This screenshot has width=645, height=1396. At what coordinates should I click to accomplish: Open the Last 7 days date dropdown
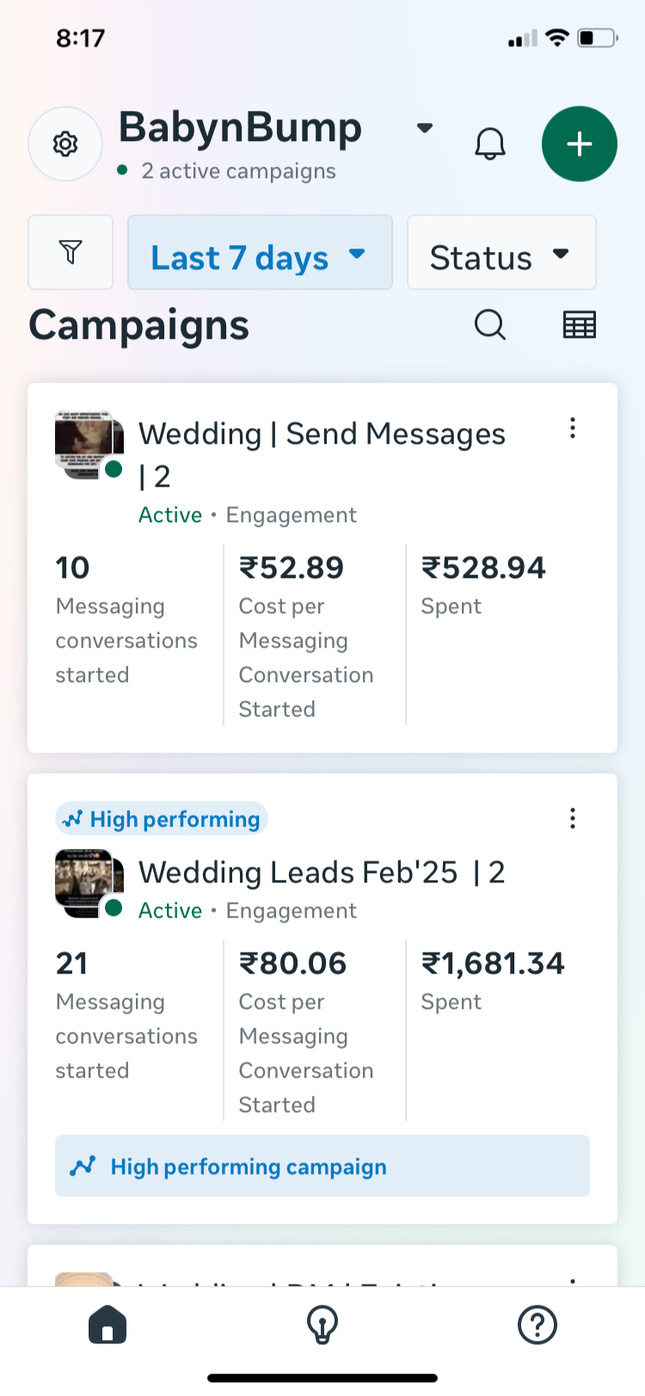259,253
